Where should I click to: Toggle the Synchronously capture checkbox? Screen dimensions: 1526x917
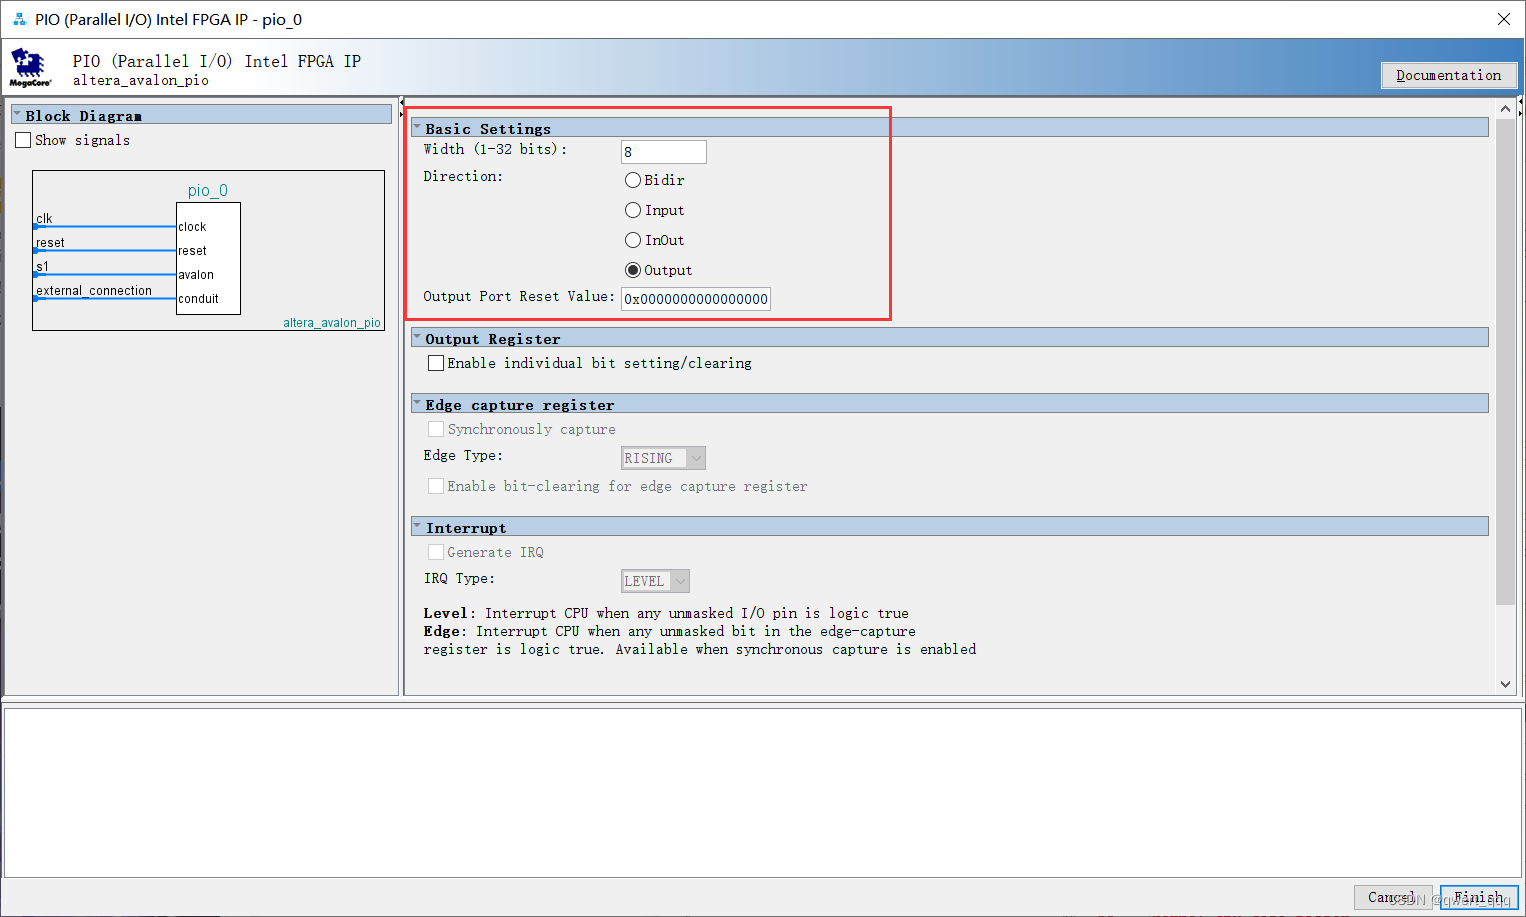436,429
